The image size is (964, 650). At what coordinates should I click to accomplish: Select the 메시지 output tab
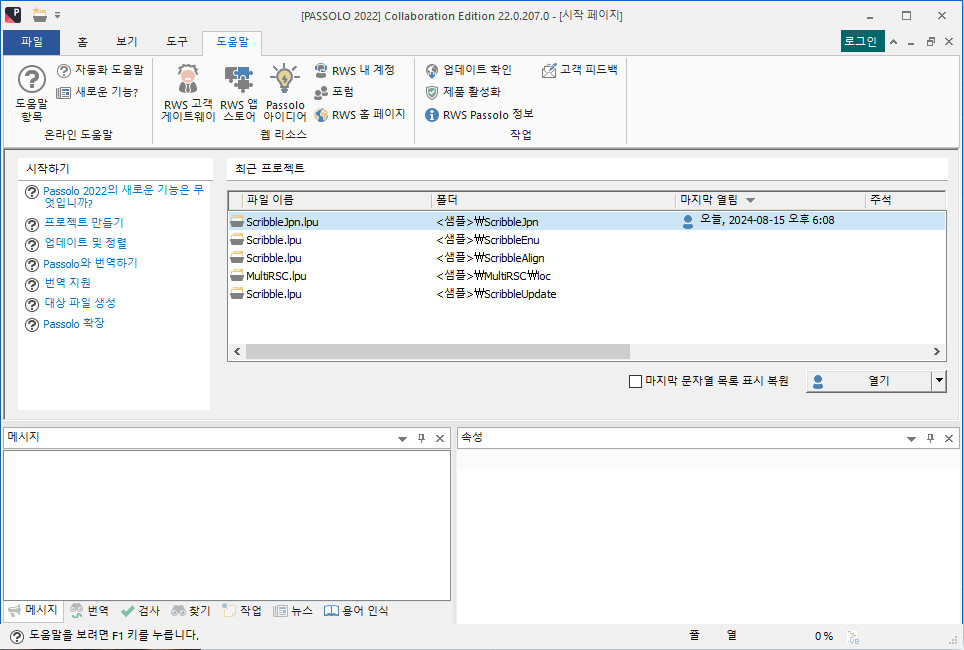tap(33, 610)
